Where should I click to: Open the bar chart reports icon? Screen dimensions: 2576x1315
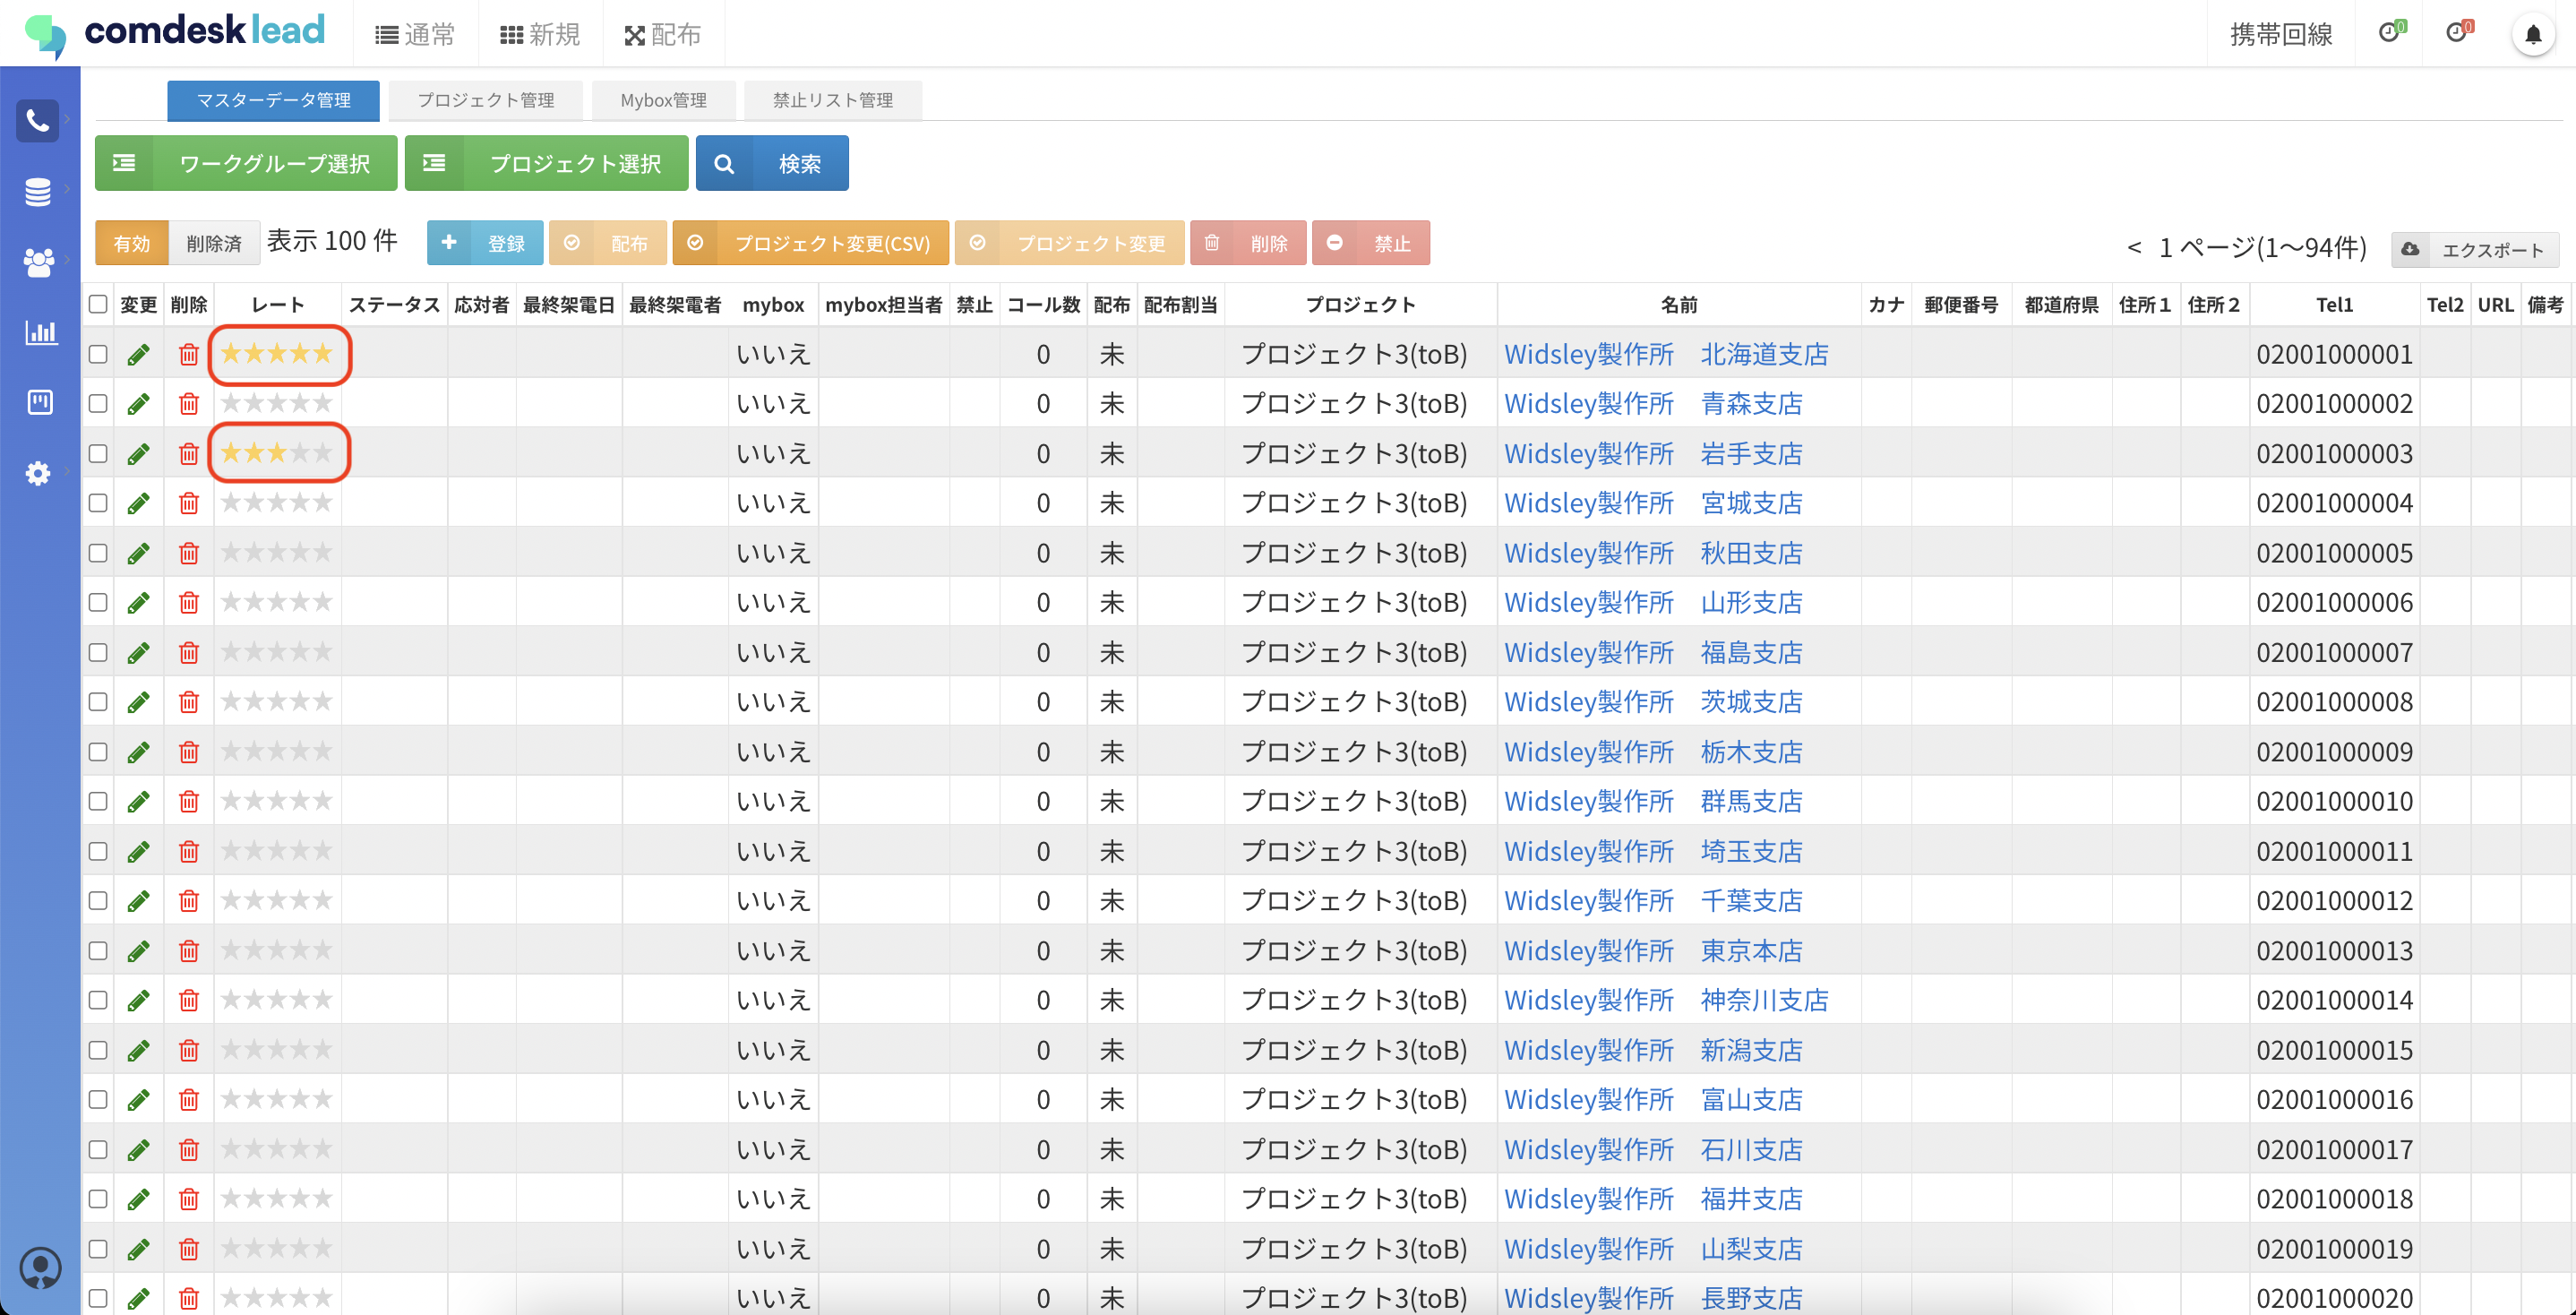click(40, 332)
